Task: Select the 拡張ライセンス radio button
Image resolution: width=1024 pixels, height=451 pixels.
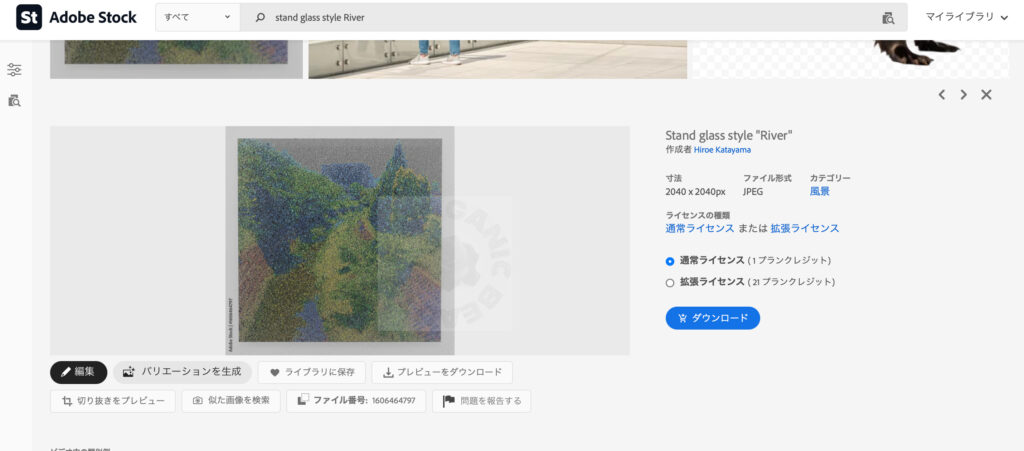Action: (x=670, y=282)
